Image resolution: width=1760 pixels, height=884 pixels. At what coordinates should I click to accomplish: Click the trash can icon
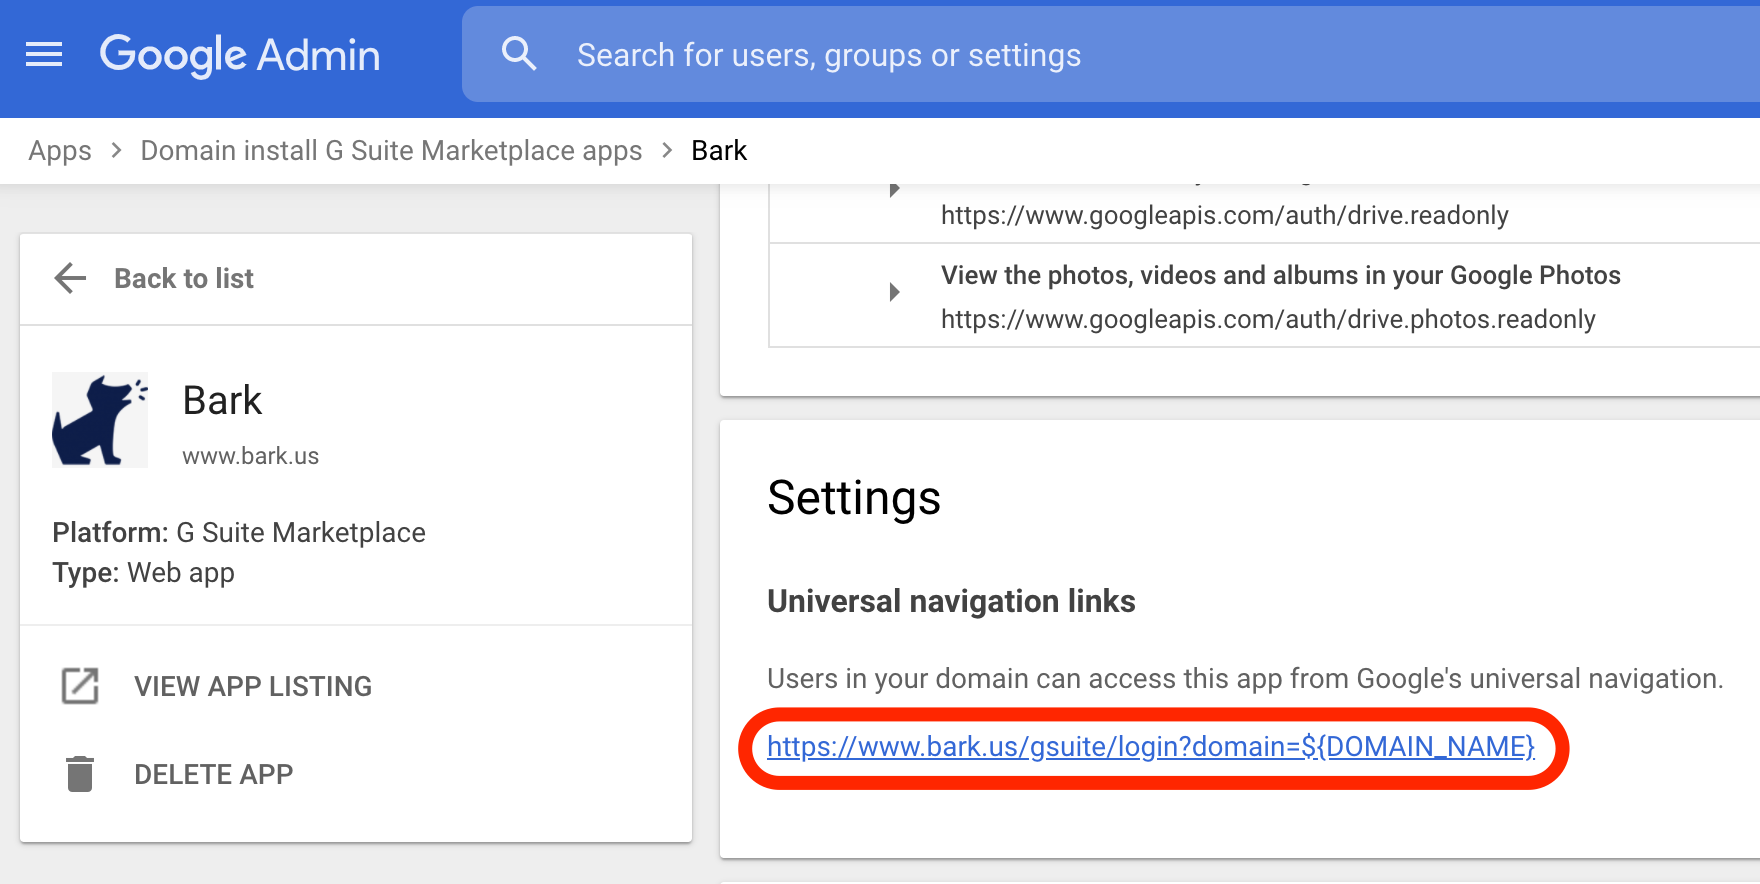pos(80,774)
